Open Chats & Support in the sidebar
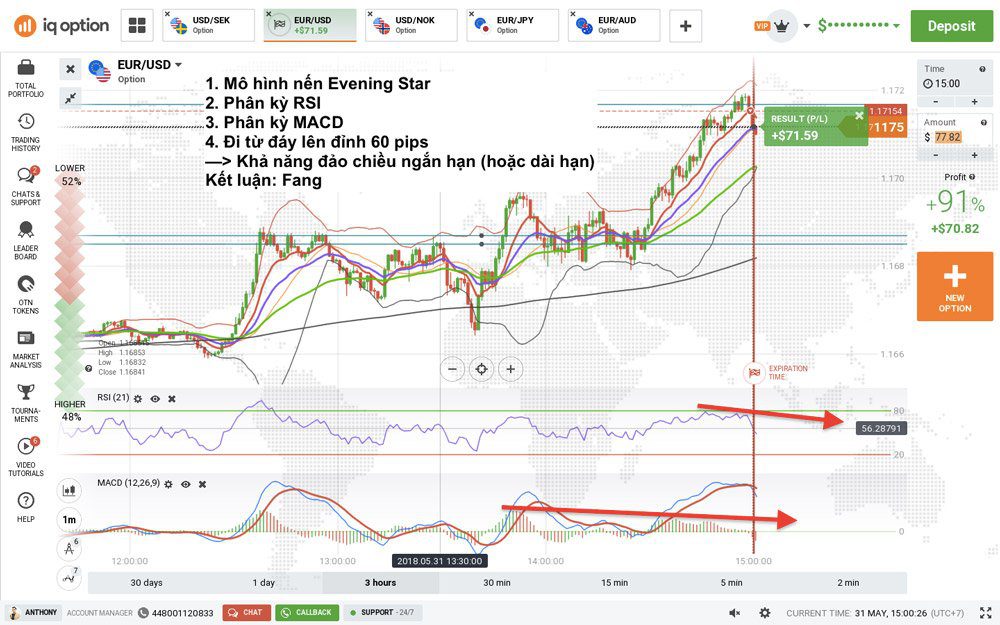This screenshot has width=1000, height=625. 25,183
